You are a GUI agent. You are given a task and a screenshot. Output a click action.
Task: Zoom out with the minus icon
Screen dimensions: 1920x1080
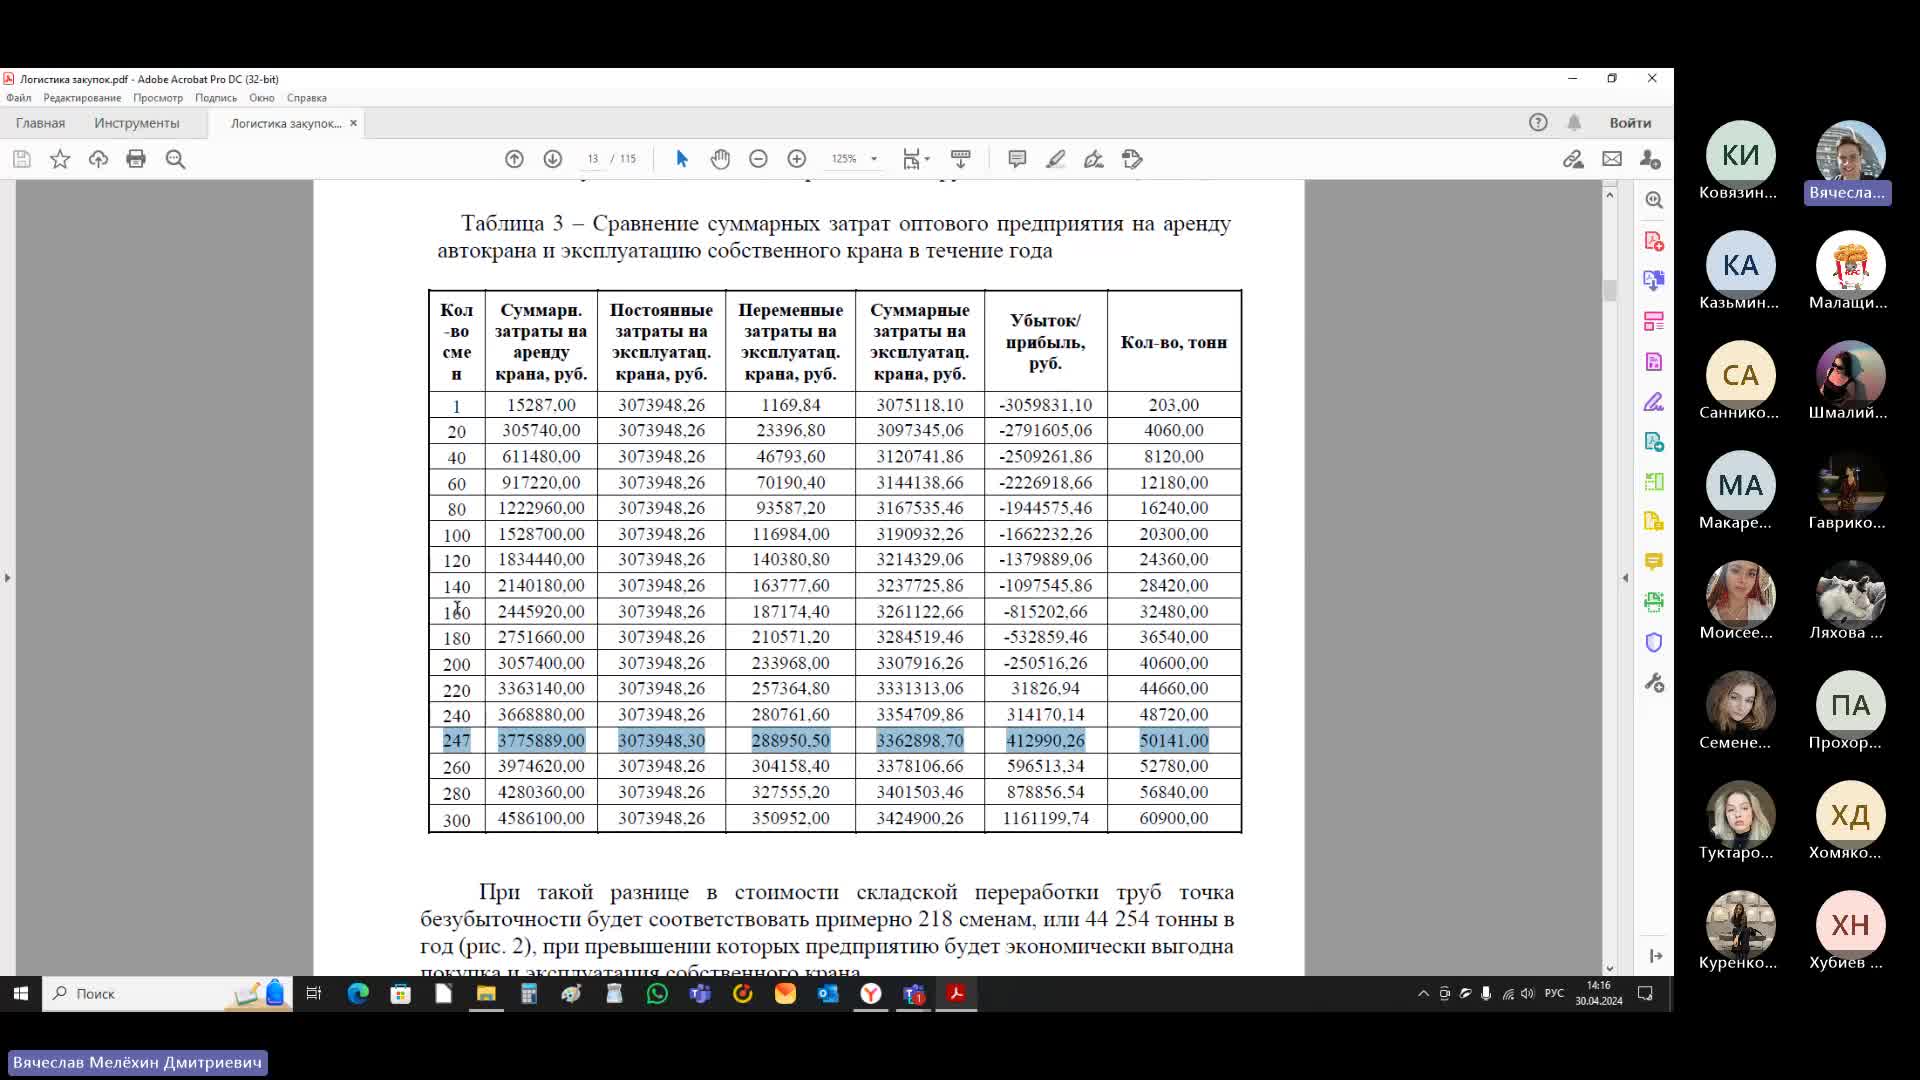[758, 159]
